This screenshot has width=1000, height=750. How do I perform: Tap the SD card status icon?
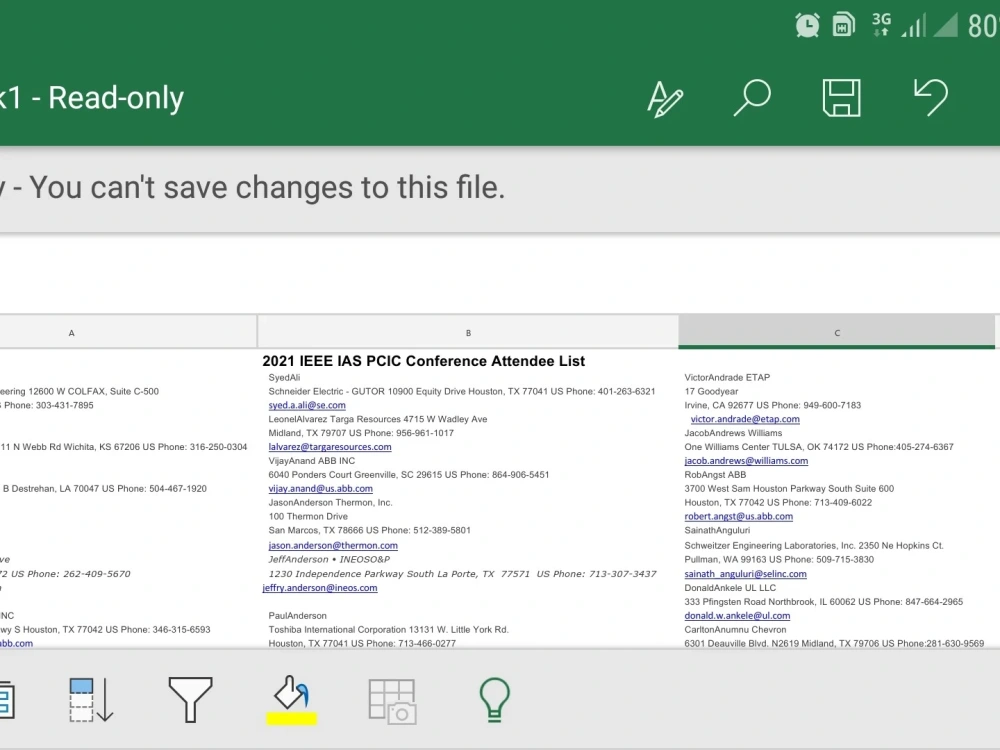[843, 25]
